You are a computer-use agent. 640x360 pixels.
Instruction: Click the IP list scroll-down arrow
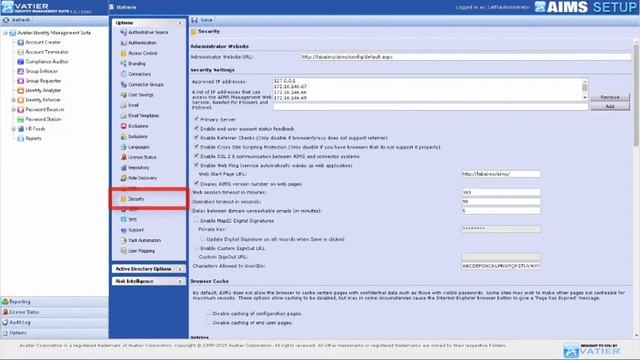584,98
